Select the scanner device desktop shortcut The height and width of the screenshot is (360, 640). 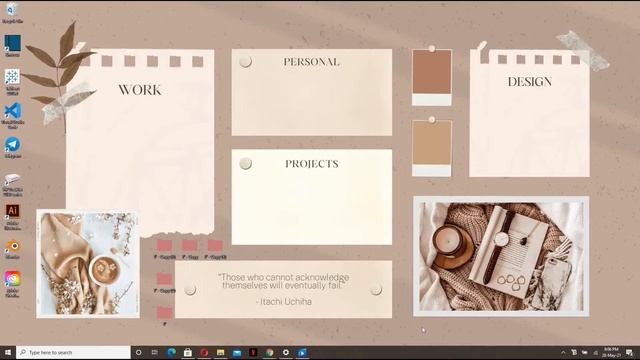coord(12,184)
